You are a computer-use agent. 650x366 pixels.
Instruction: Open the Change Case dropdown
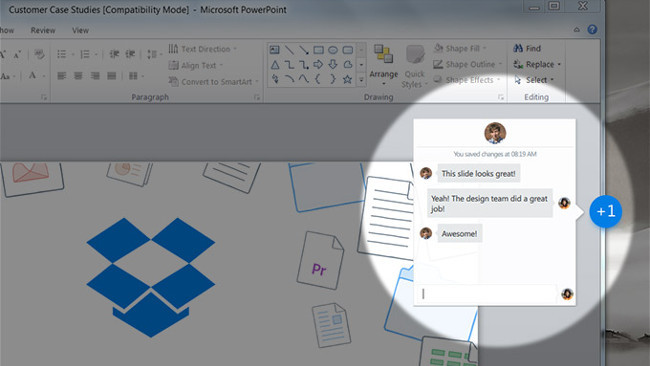coord(7,76)
